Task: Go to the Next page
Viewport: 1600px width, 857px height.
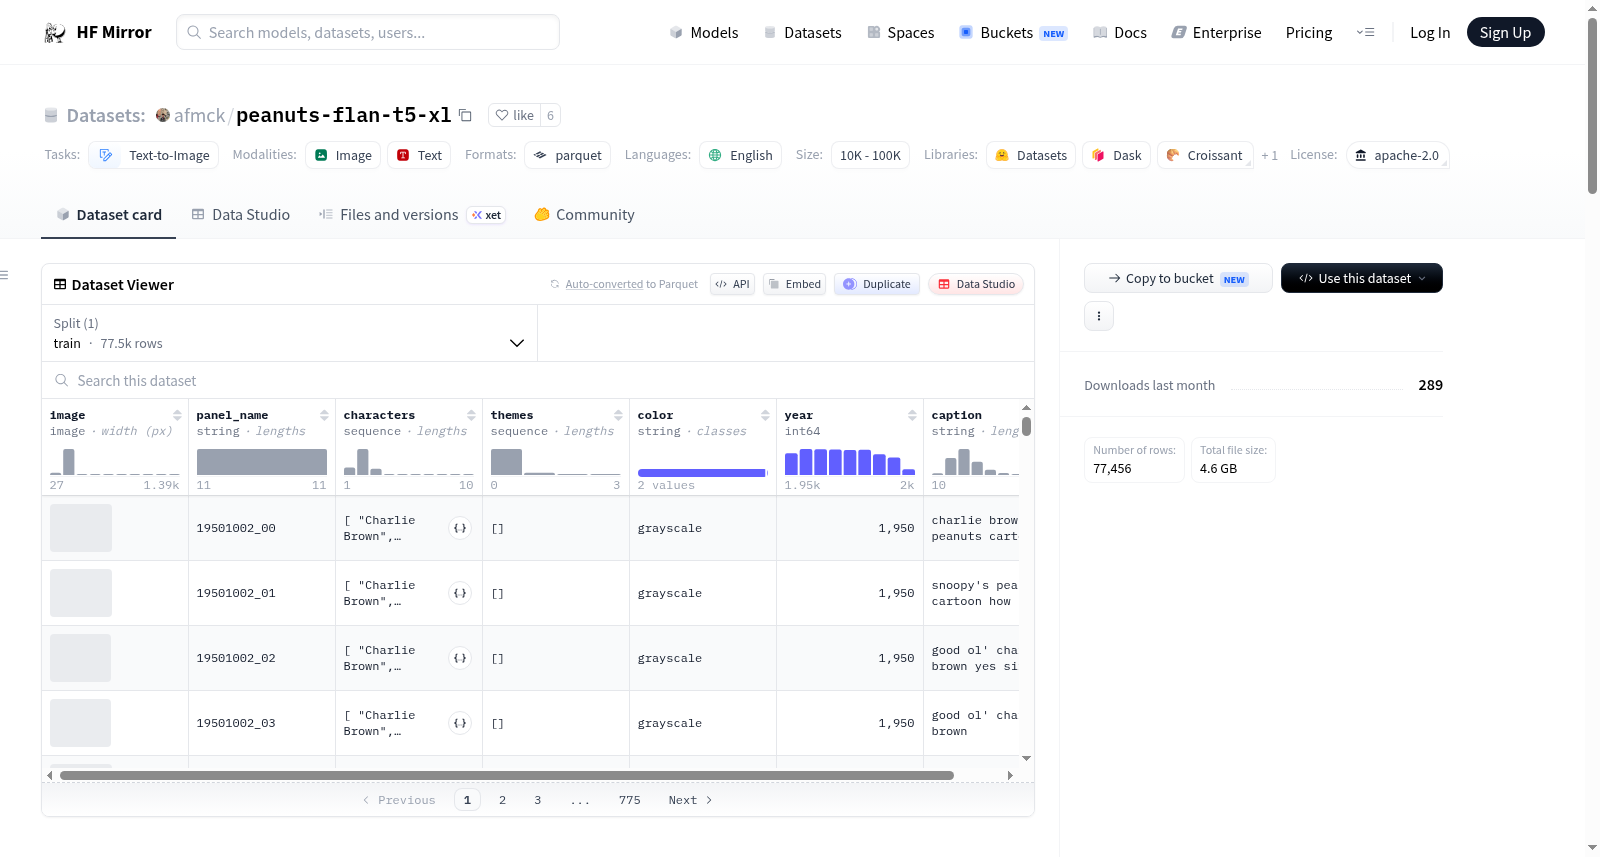Action: coord(690,800)
